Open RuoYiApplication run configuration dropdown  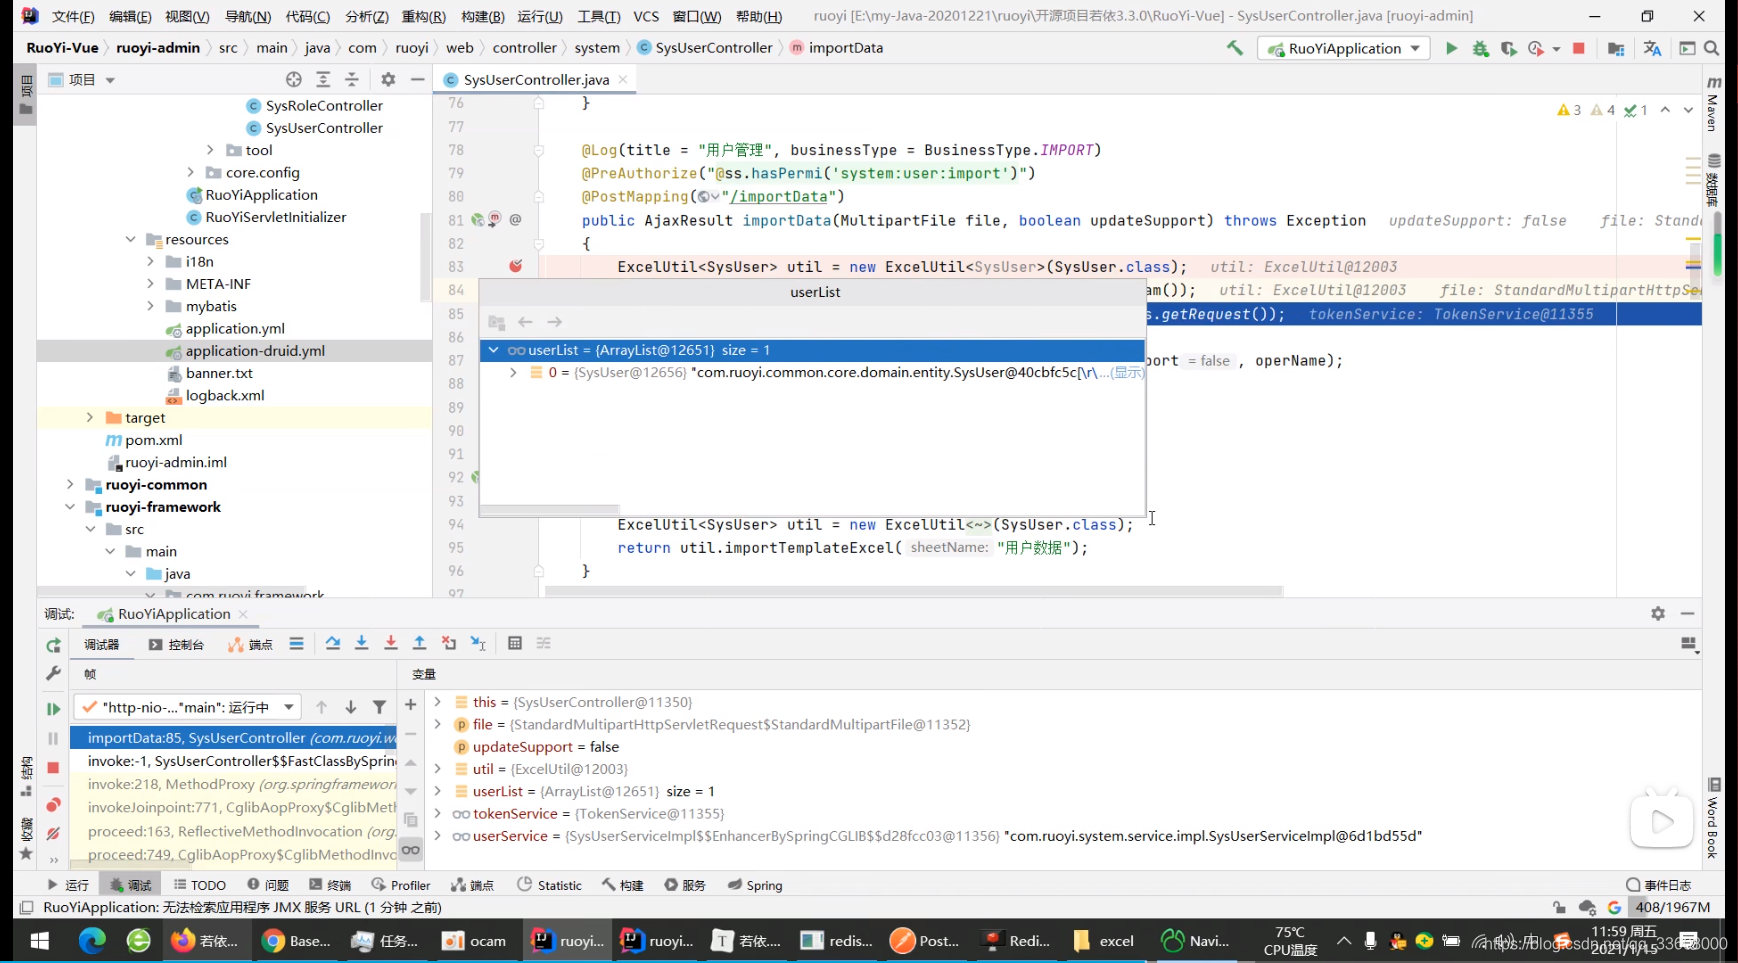point(1344,48)
